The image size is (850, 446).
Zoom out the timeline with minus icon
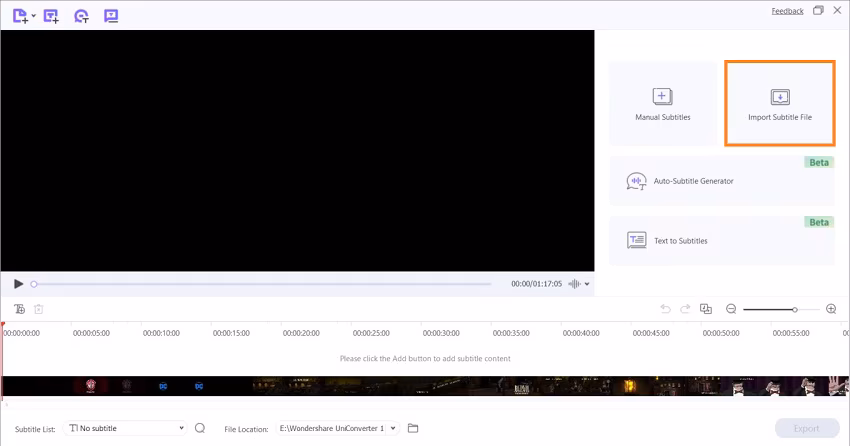click(x=731, y=309)
